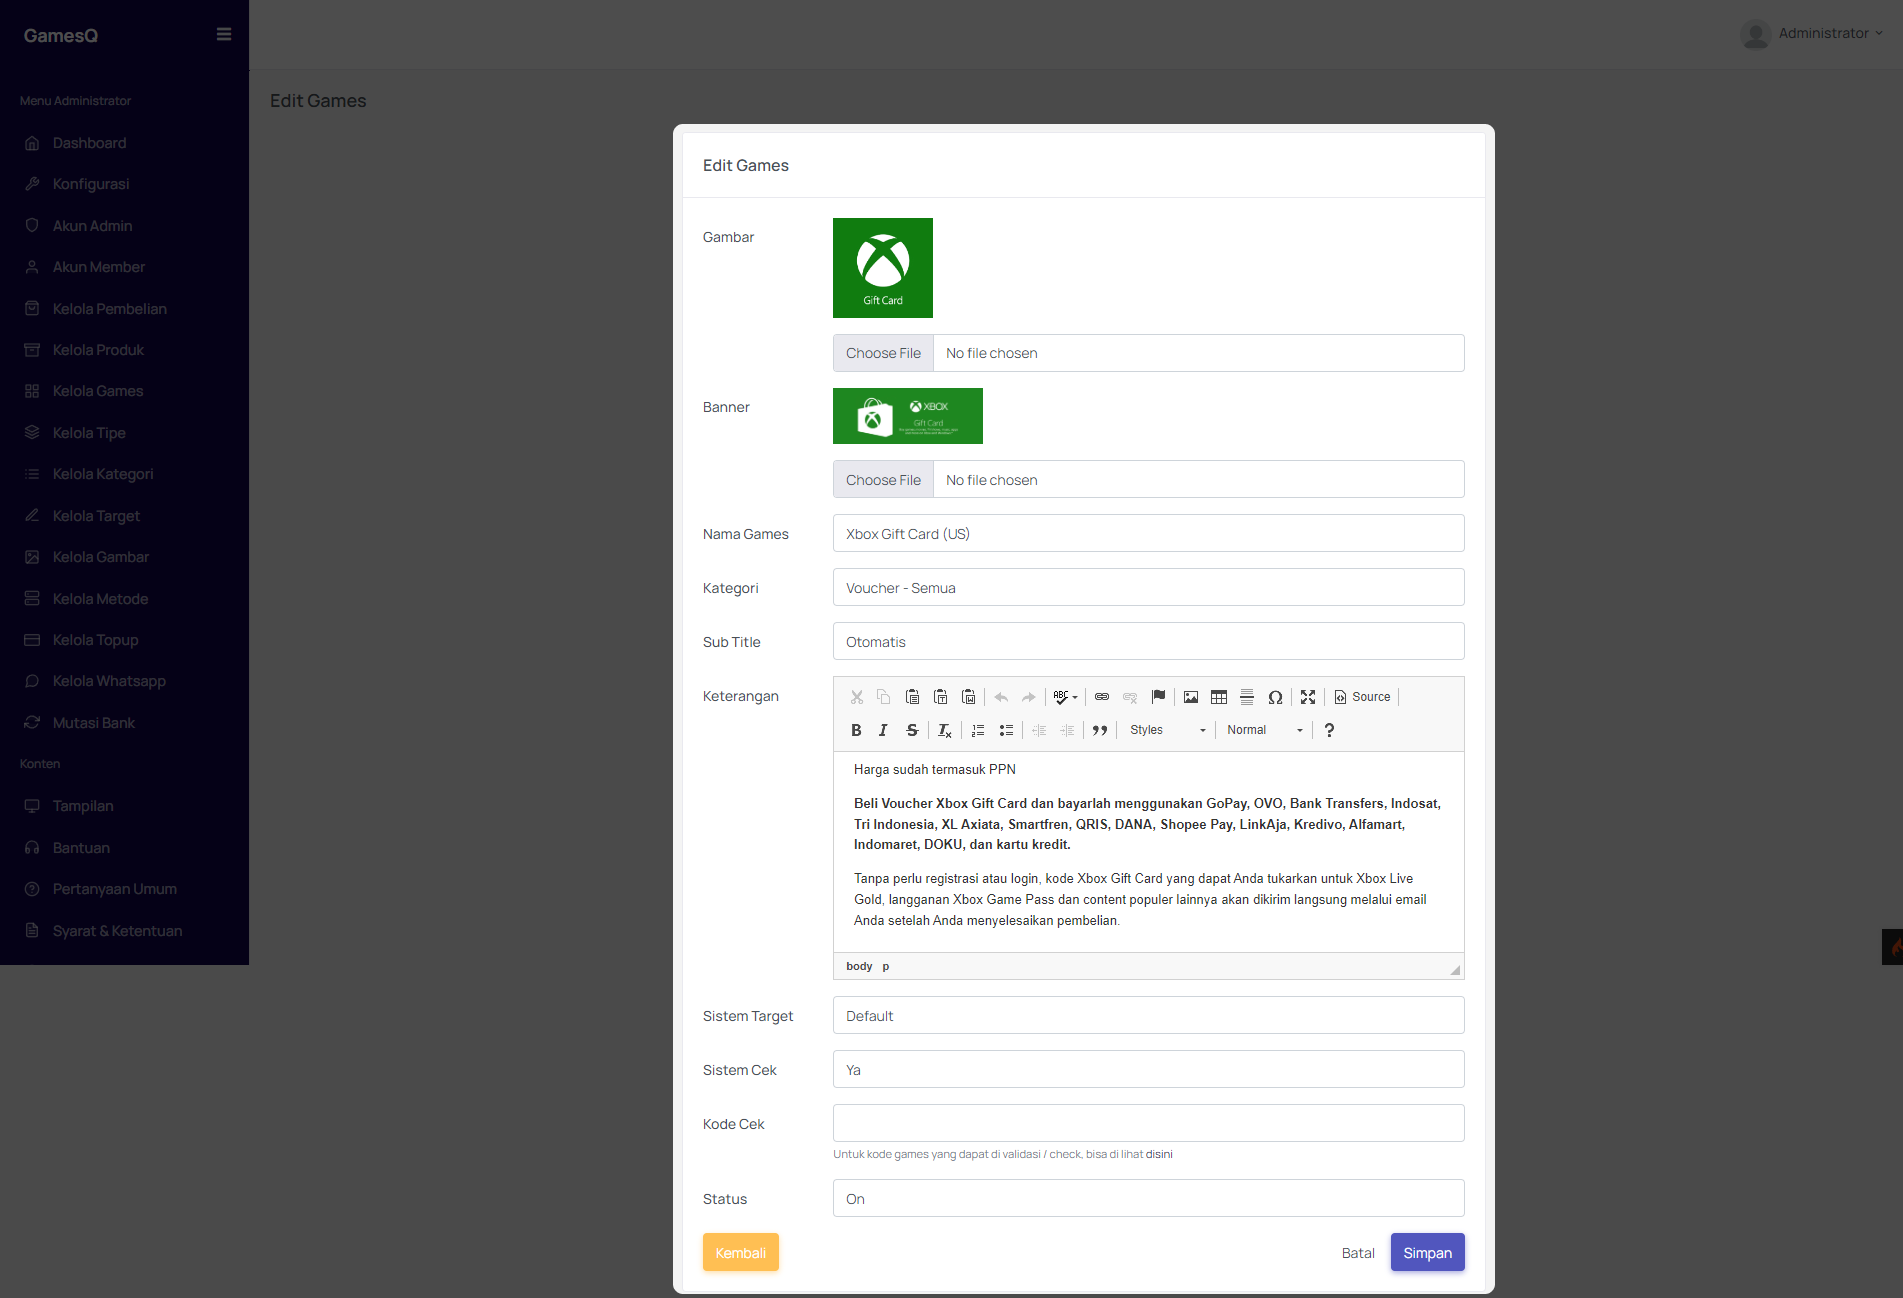Open Kelola Produk menu item
Screen dimensions: 1903x1298
[98, 350]
